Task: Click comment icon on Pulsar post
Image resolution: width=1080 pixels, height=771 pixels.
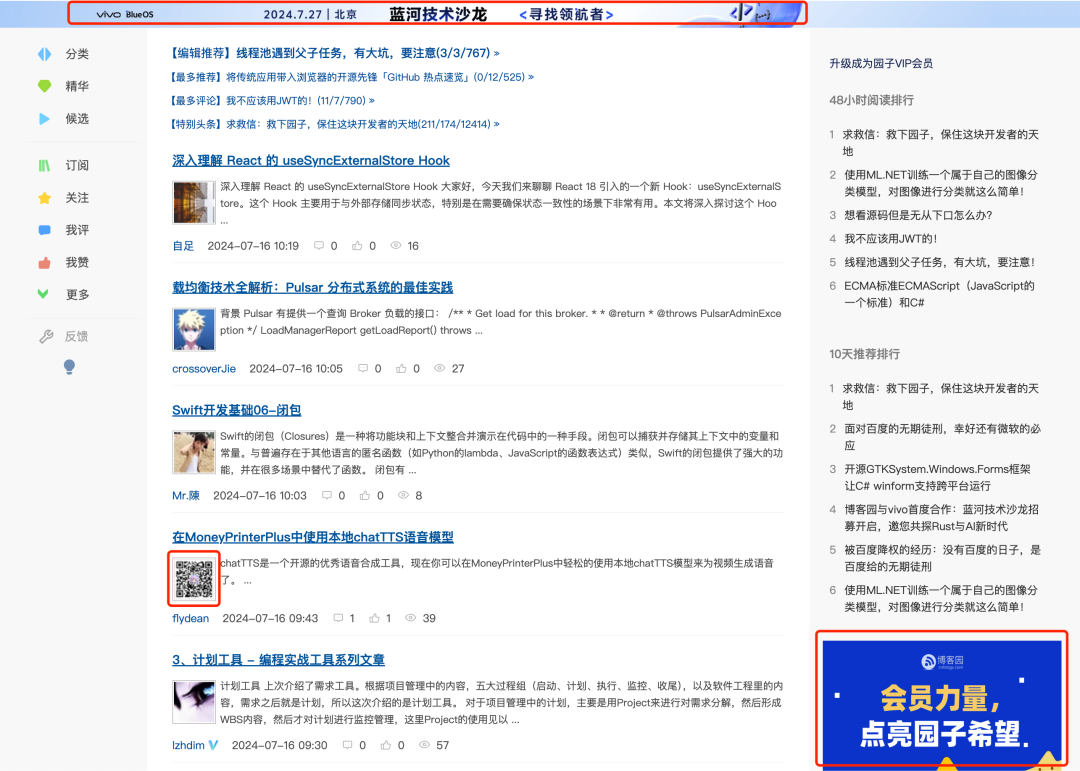Action: [362, 369]
